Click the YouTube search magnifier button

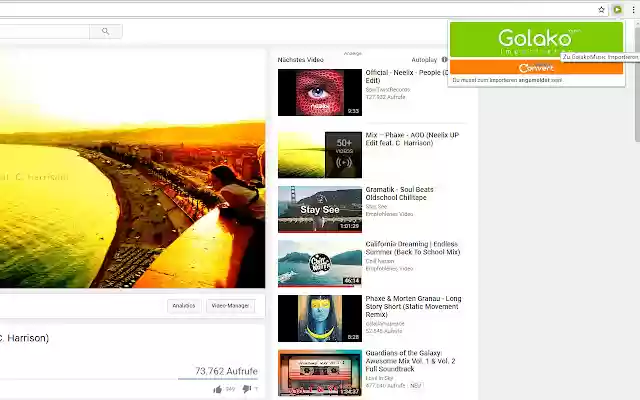click(106, 31)
